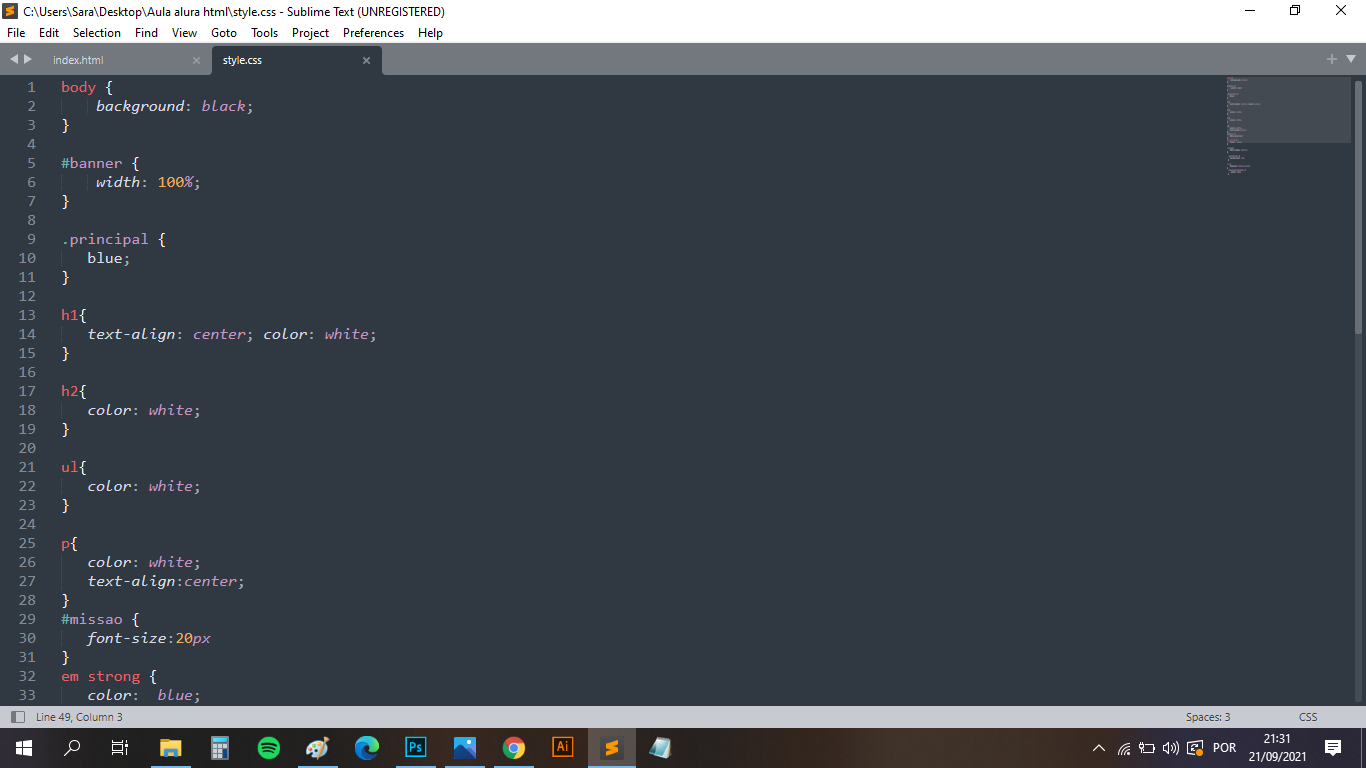Open Google Chrome from the taskbar

pyautogui.click(x=514, y=748)
